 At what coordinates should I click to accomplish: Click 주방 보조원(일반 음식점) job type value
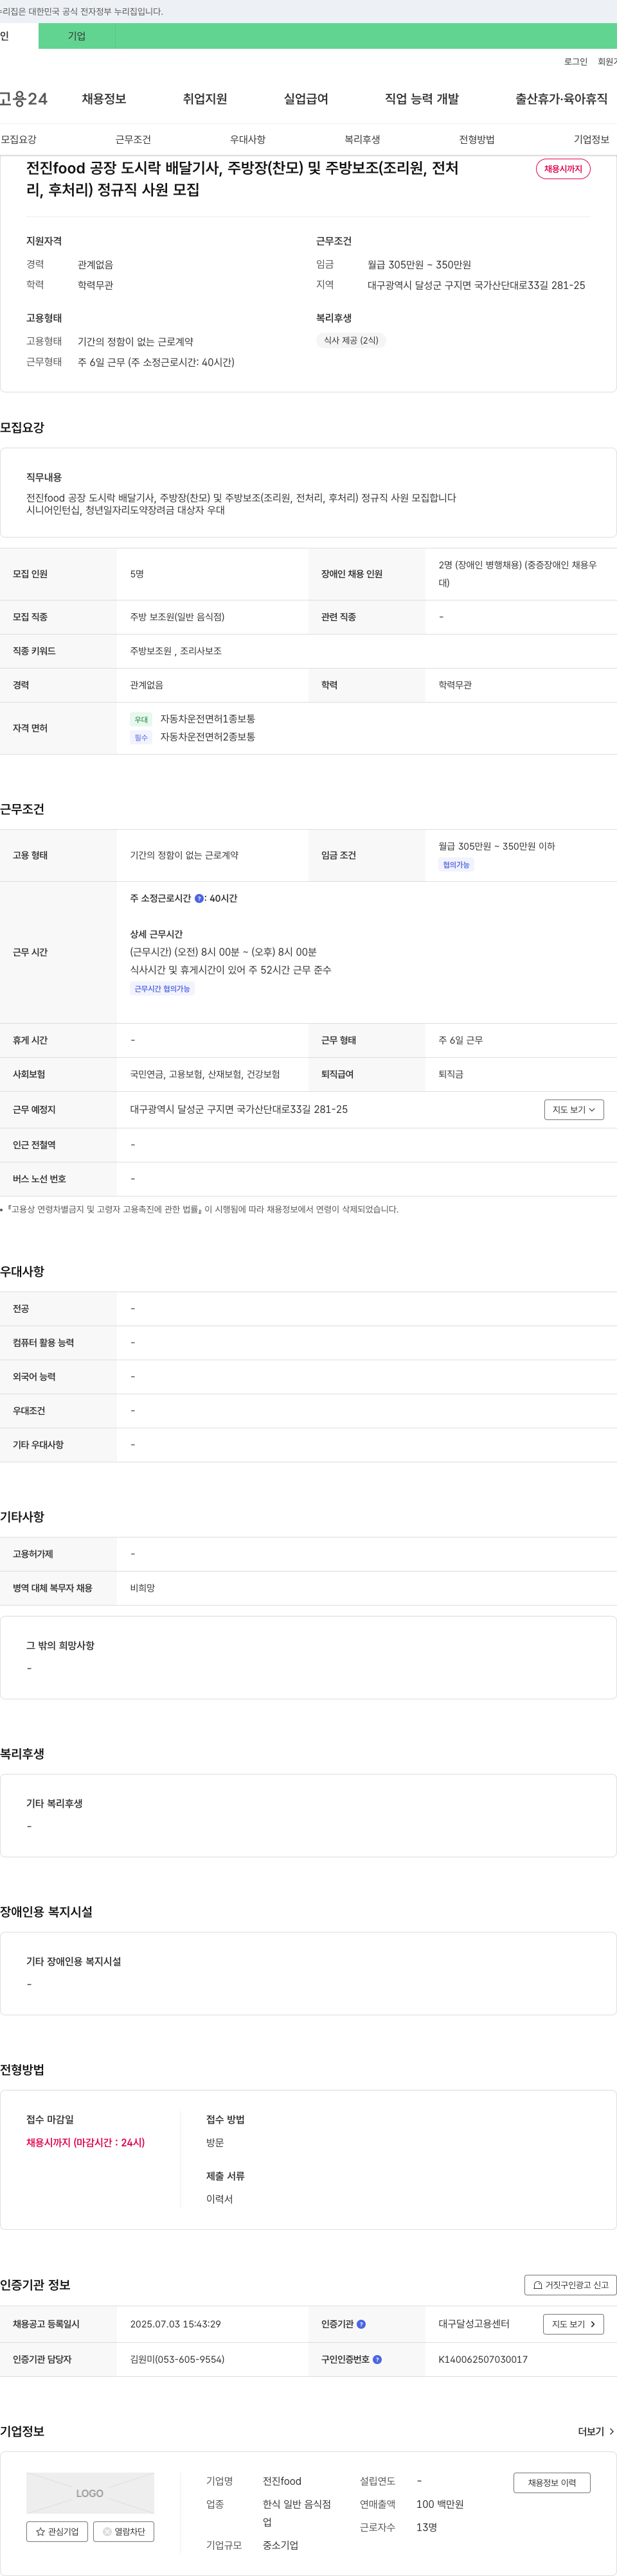[x=177, y=618]
